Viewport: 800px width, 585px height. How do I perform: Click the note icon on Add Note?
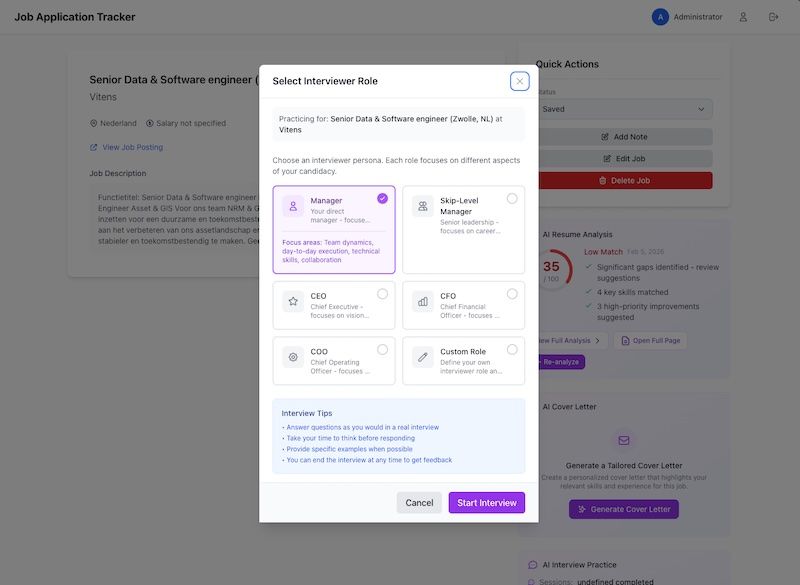[x=605, y=137]
